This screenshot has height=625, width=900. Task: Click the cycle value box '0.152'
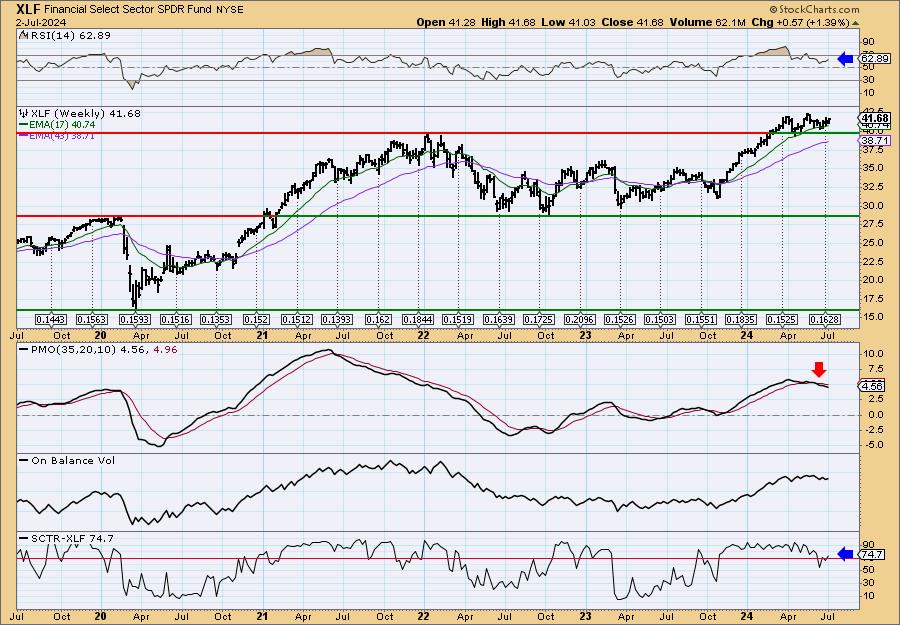coord(256,319)
